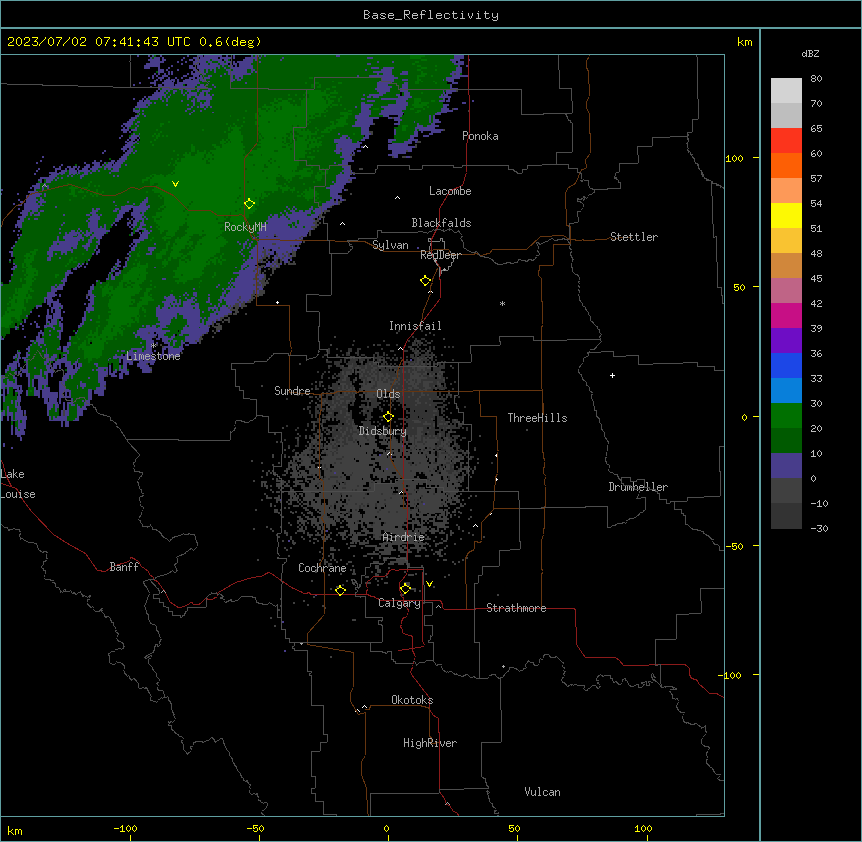This screenshot has height=842, width=862.
Task: Click the -100 tick on right axis
Action: coord(731,675)
